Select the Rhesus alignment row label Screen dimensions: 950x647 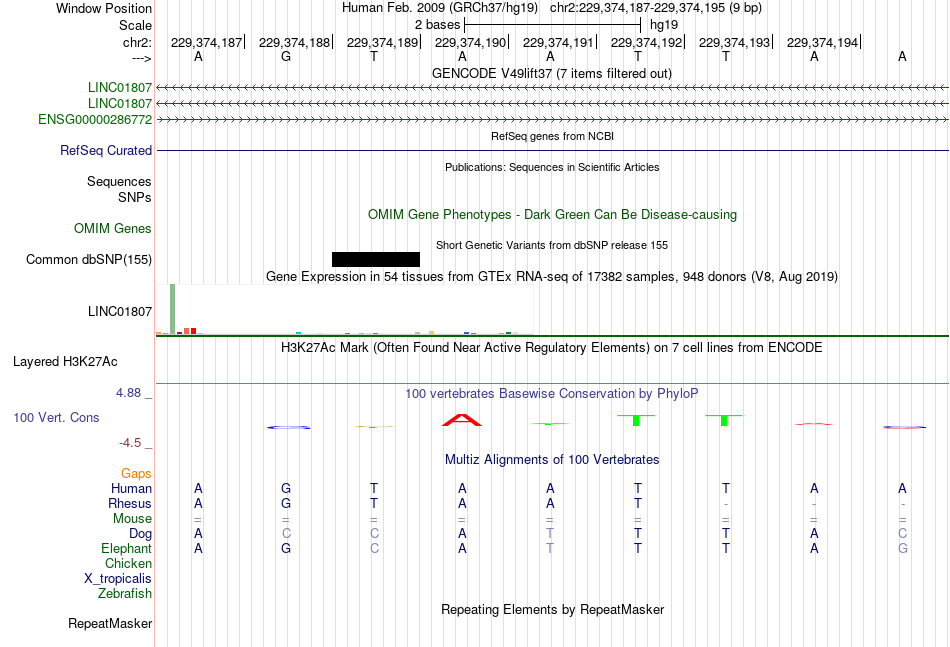(130, 503)
